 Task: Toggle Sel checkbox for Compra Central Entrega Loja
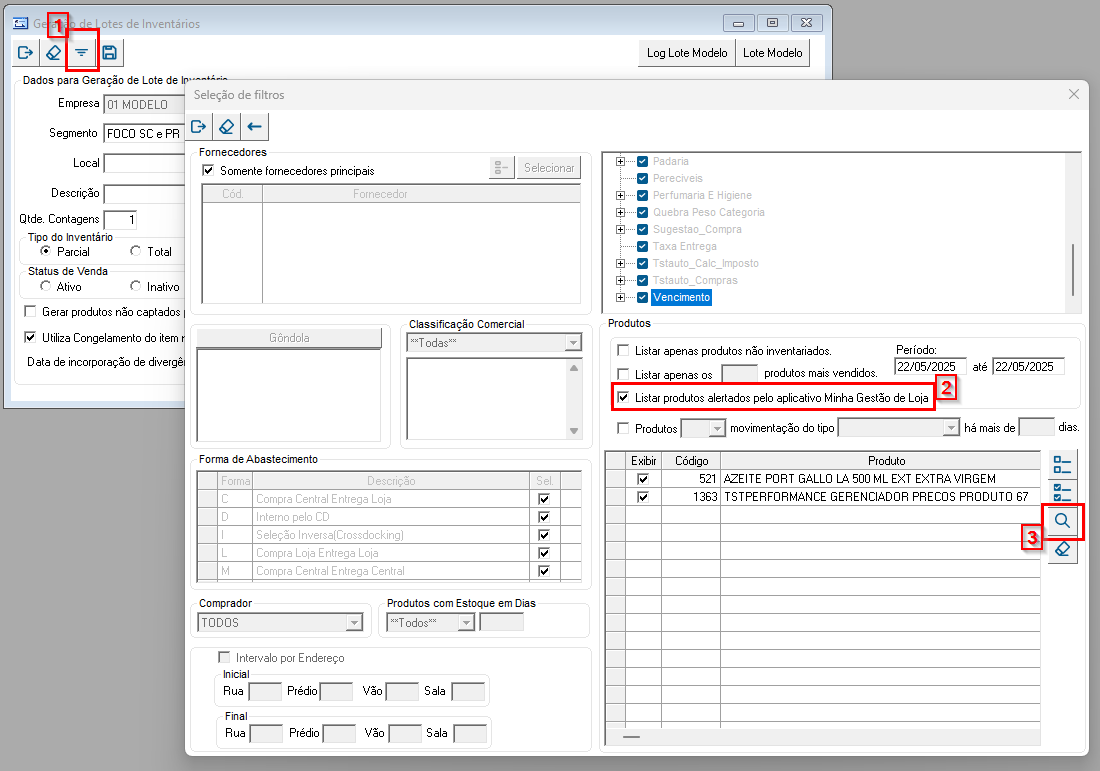coord(544,499)
